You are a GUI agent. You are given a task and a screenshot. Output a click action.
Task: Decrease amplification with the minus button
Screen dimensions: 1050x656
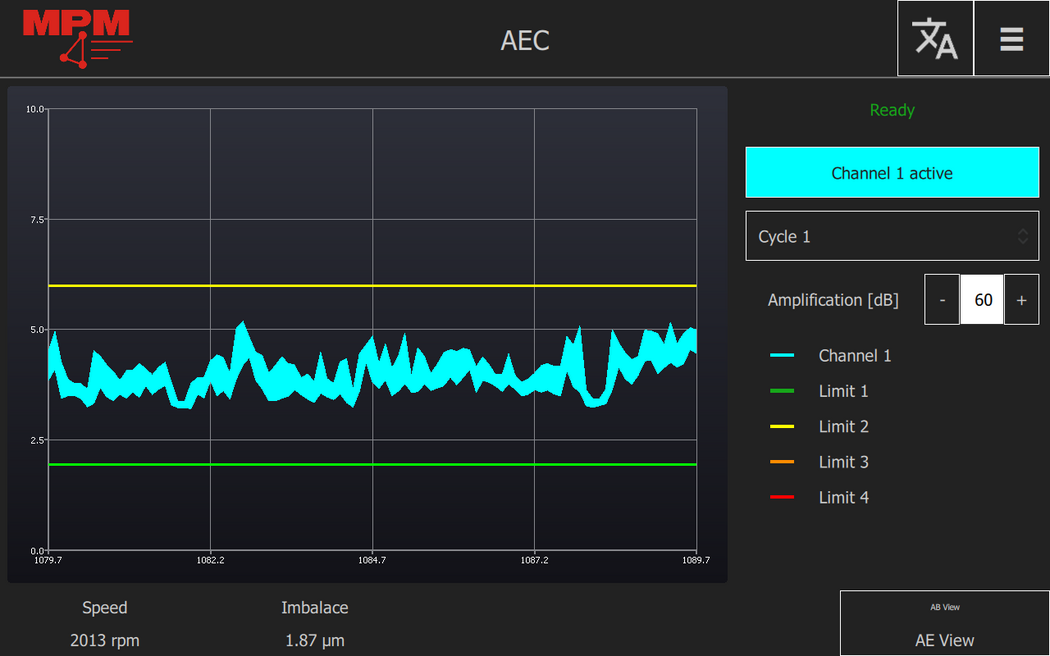coord(942,300)
